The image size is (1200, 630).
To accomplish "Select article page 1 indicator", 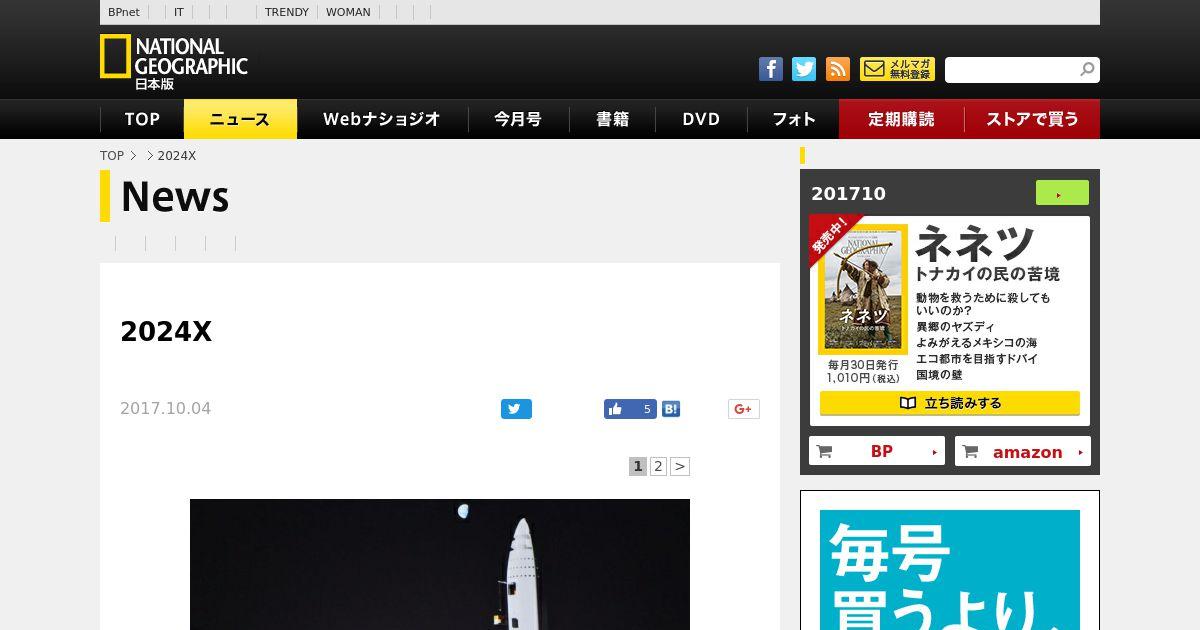I will pyautogui.click(x=638, y=466).
